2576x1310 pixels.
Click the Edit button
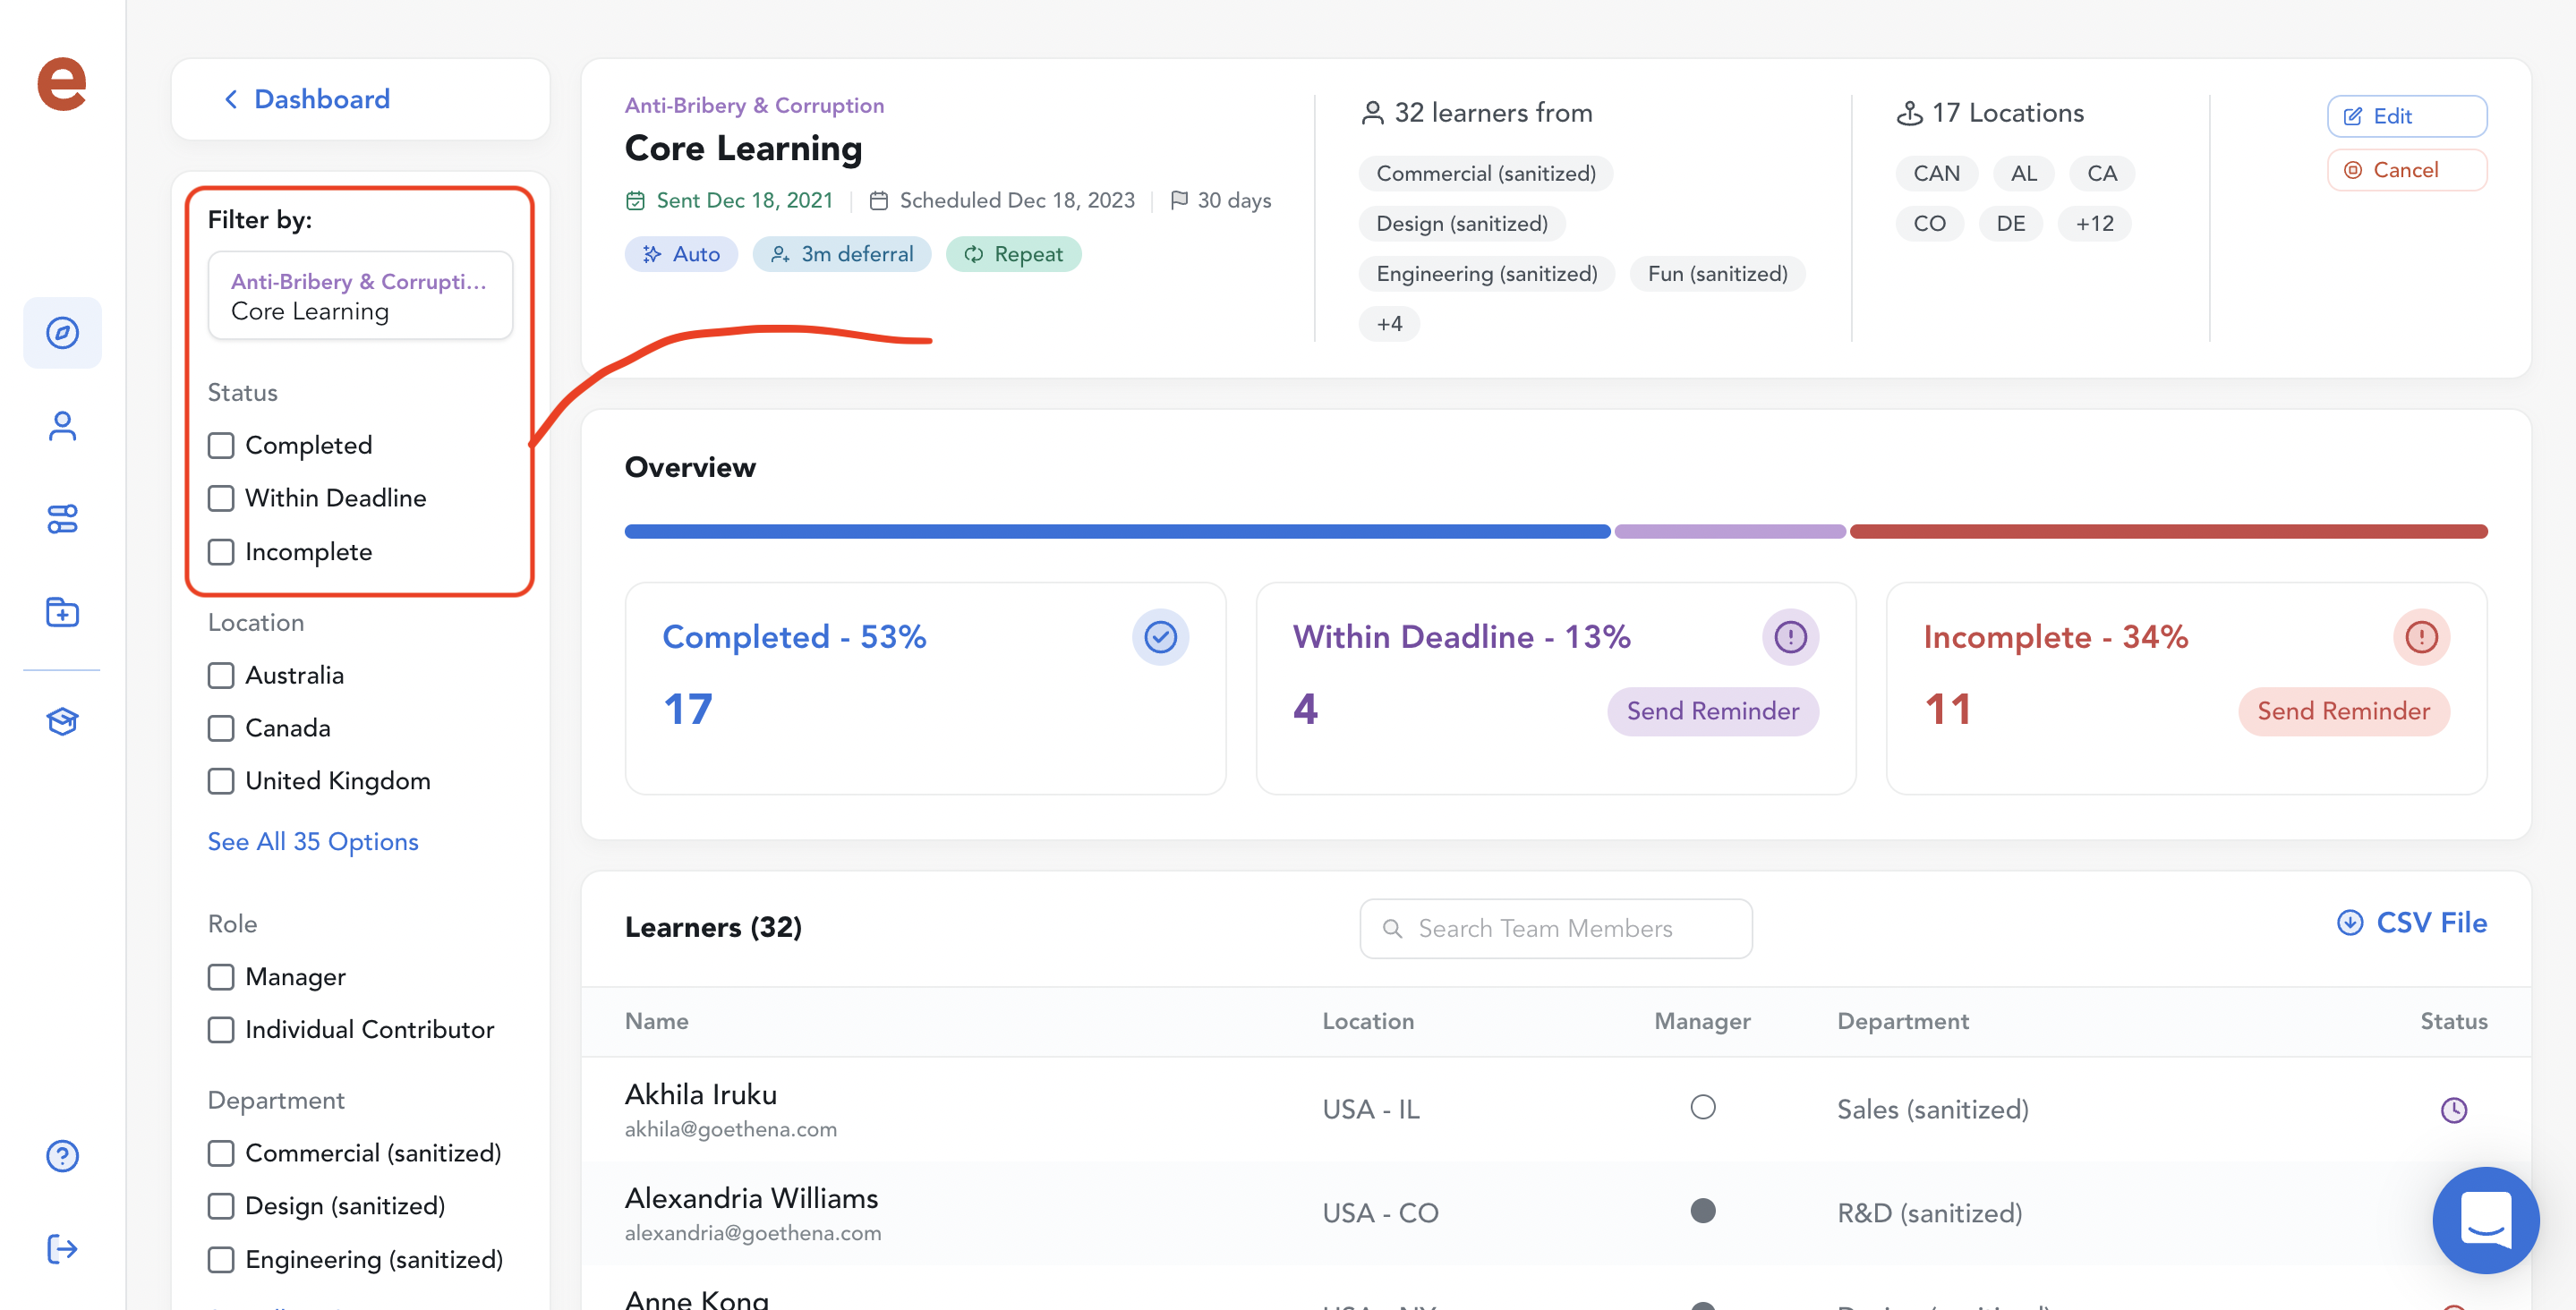(x=2406, y=116)
